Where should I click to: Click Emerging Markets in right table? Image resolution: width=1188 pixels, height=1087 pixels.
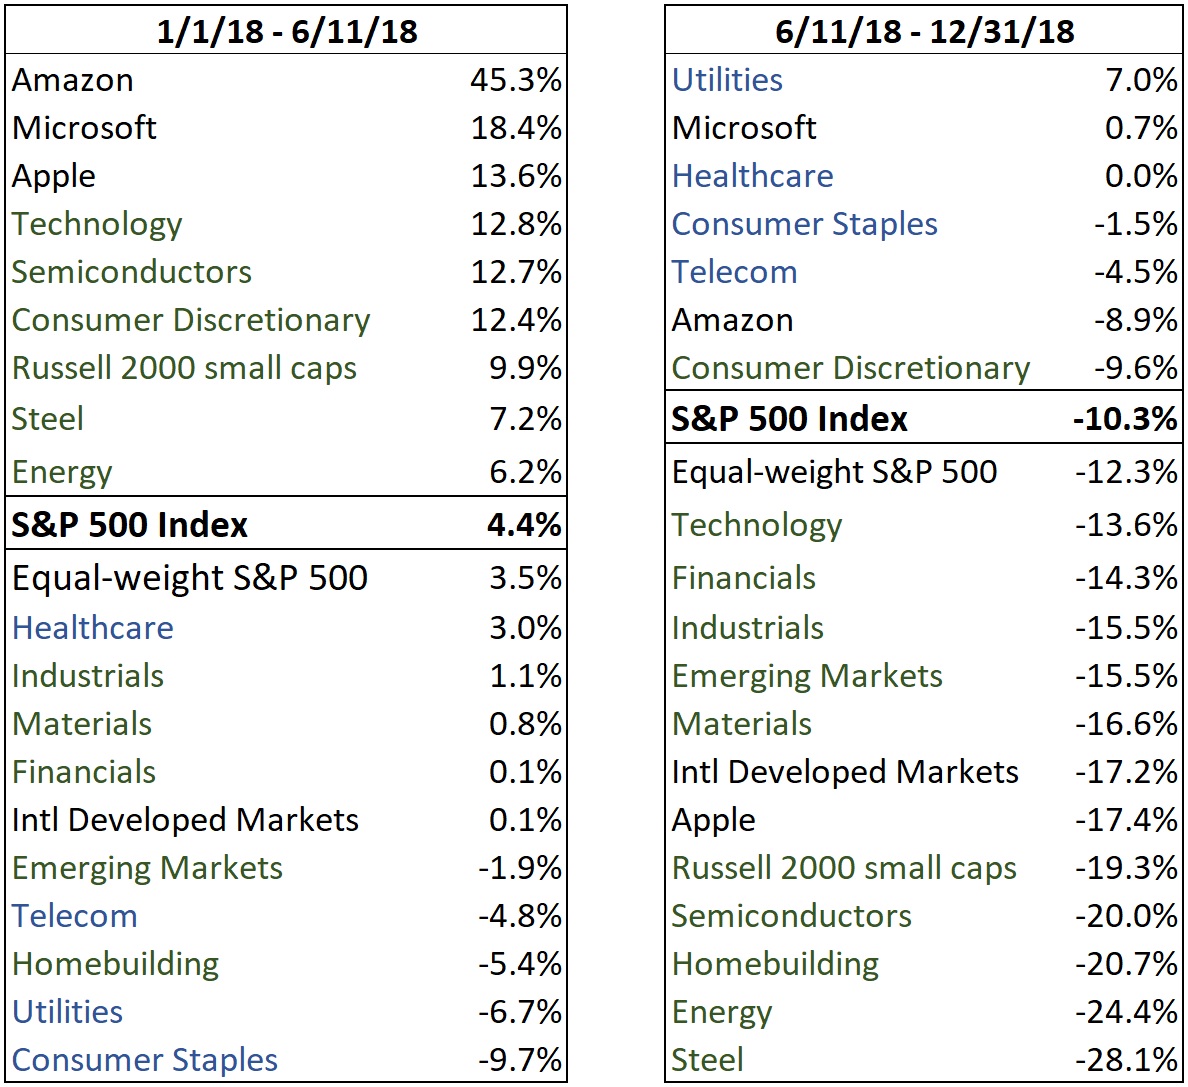807,676
